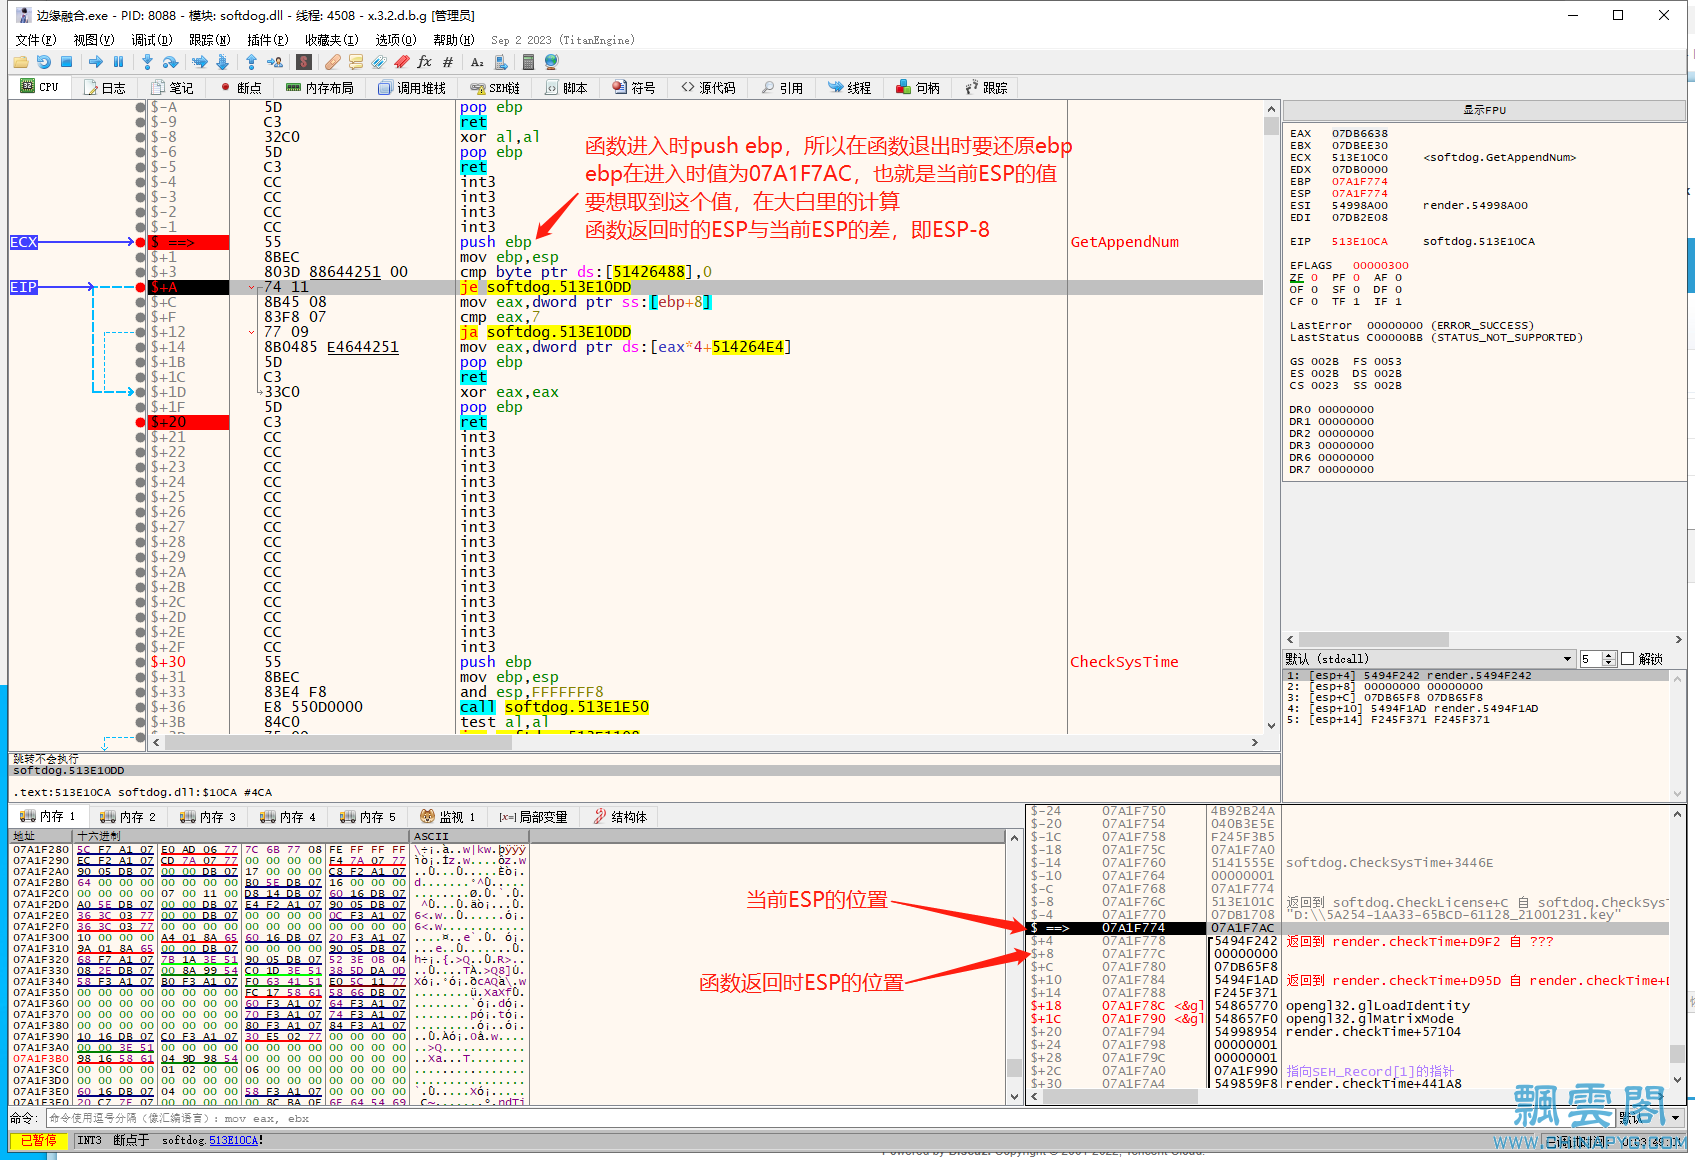Click the globe check-updates icon

tap(551, 62)
